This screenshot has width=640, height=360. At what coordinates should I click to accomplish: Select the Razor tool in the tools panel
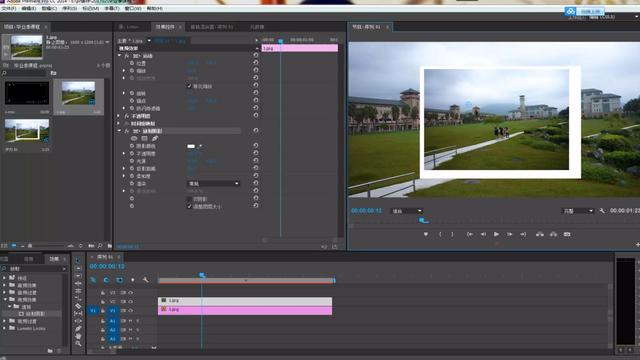(78, 306)
